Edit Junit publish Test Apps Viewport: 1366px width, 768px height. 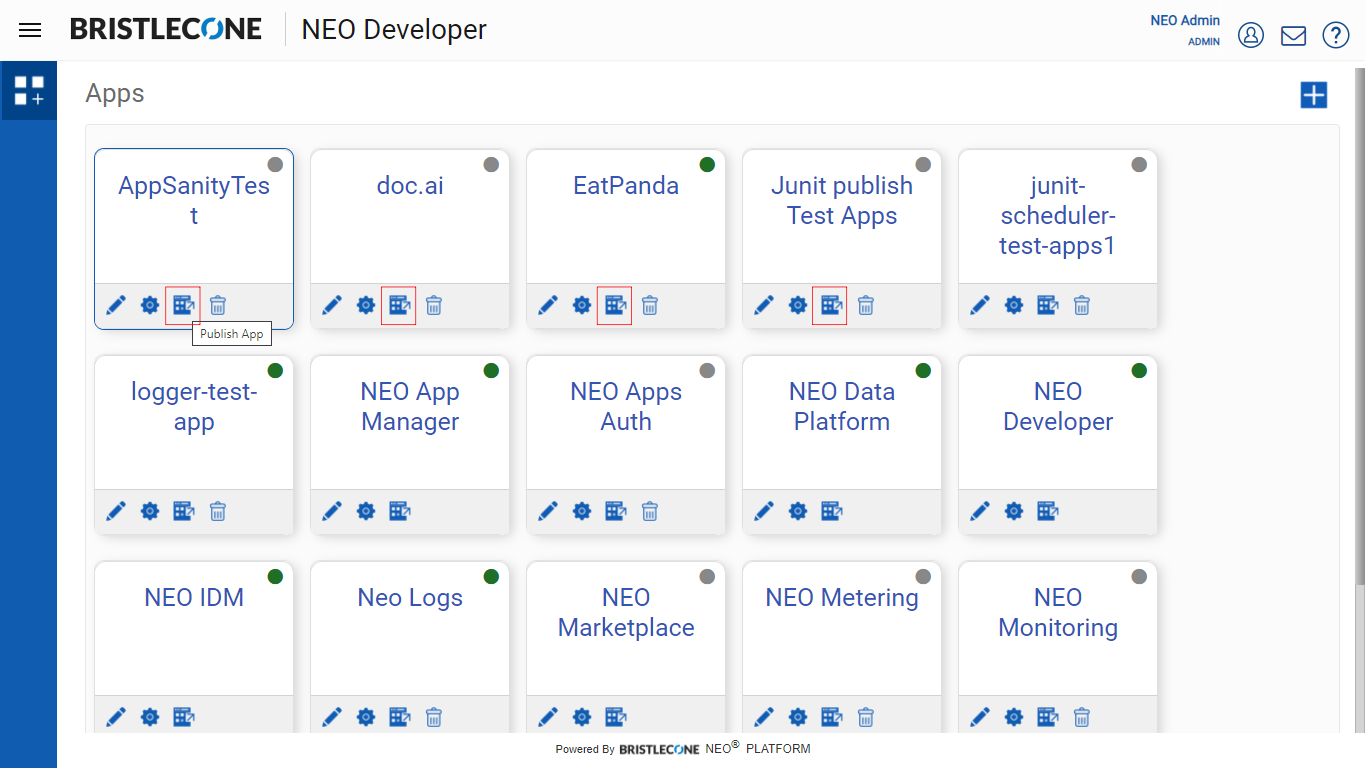point(764,305)
